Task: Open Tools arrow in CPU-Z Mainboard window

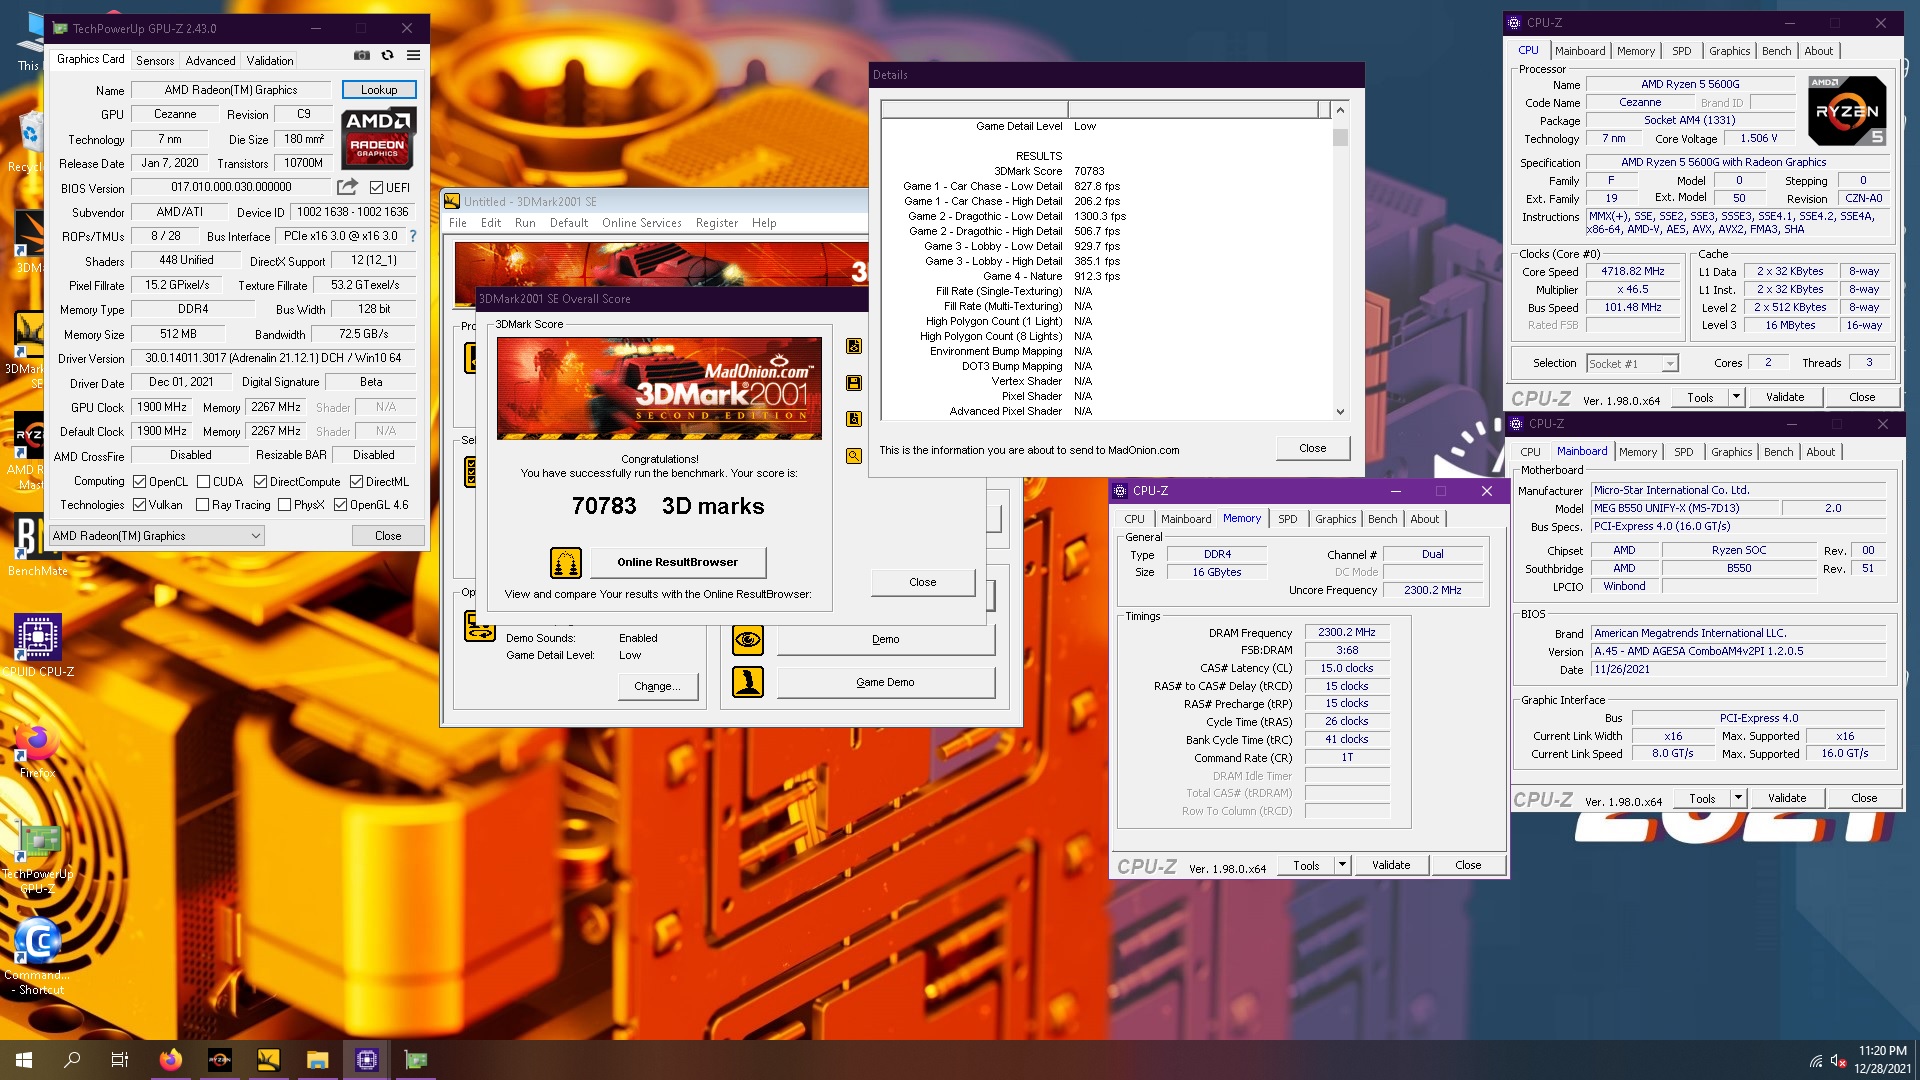Action: pos(1738,798)
